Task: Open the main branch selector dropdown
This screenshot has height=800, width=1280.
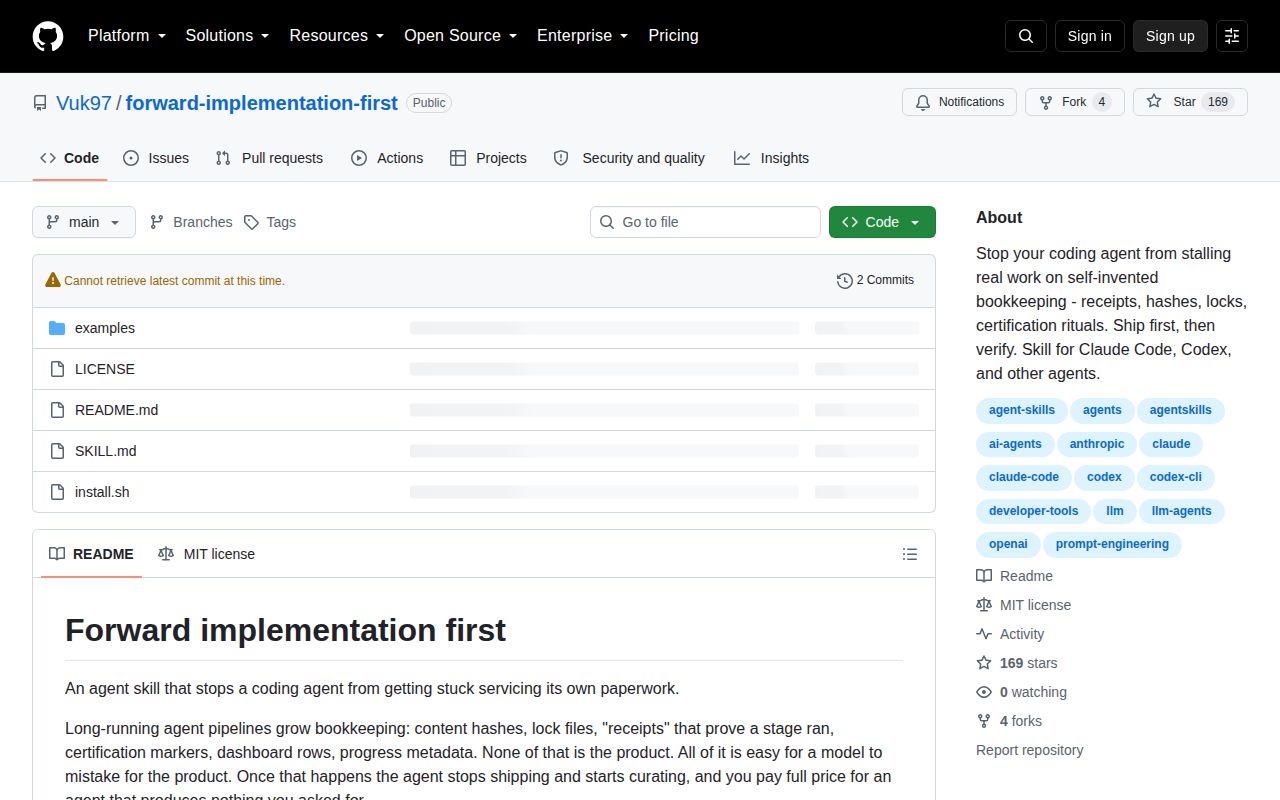Action: coord(84,222)
